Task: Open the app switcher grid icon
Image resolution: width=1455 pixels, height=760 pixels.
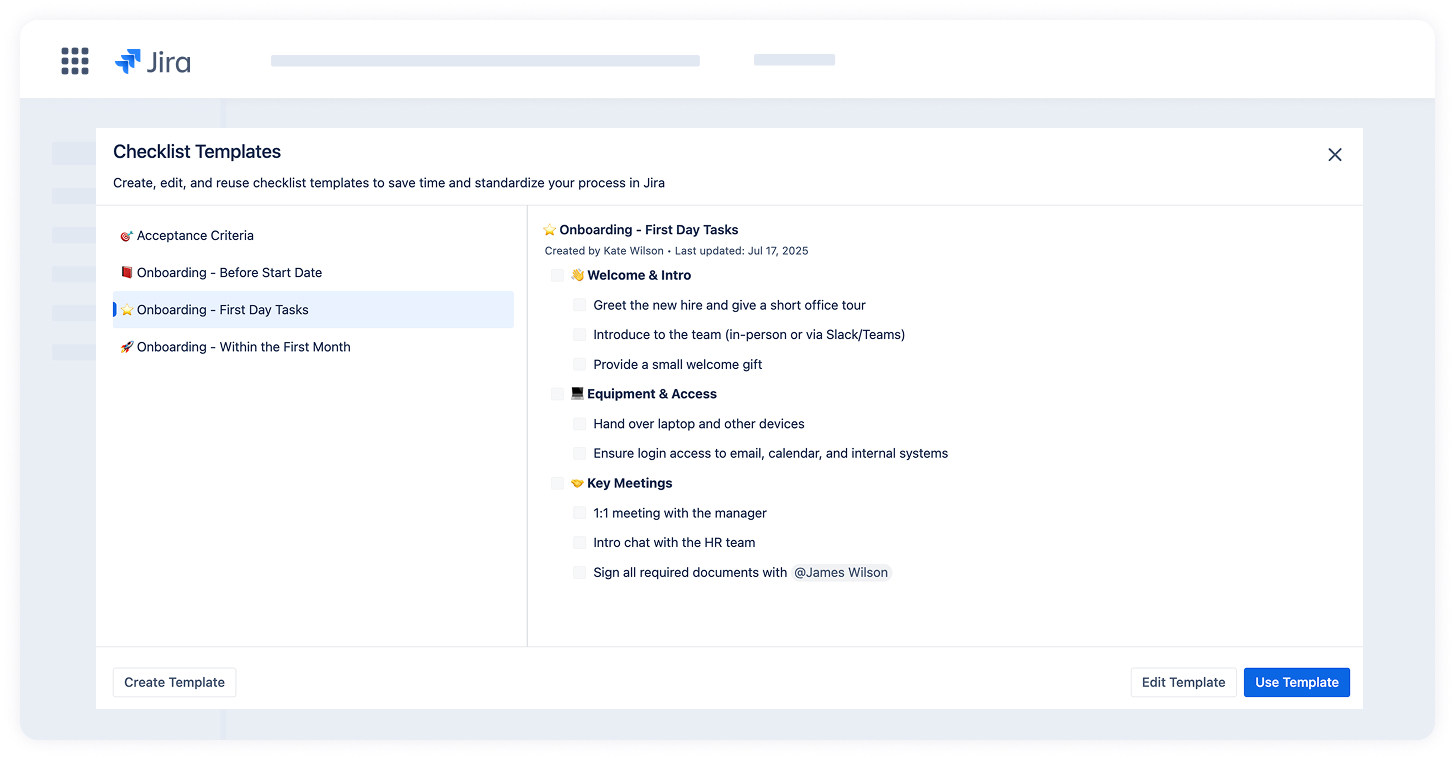Action: 75,61
